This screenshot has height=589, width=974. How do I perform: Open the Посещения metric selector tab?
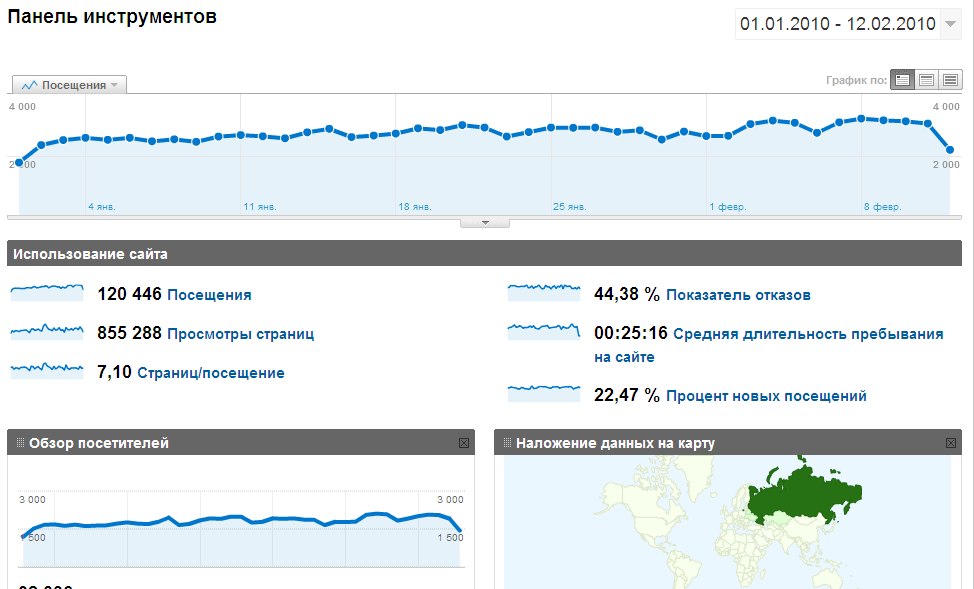(69, 85)
